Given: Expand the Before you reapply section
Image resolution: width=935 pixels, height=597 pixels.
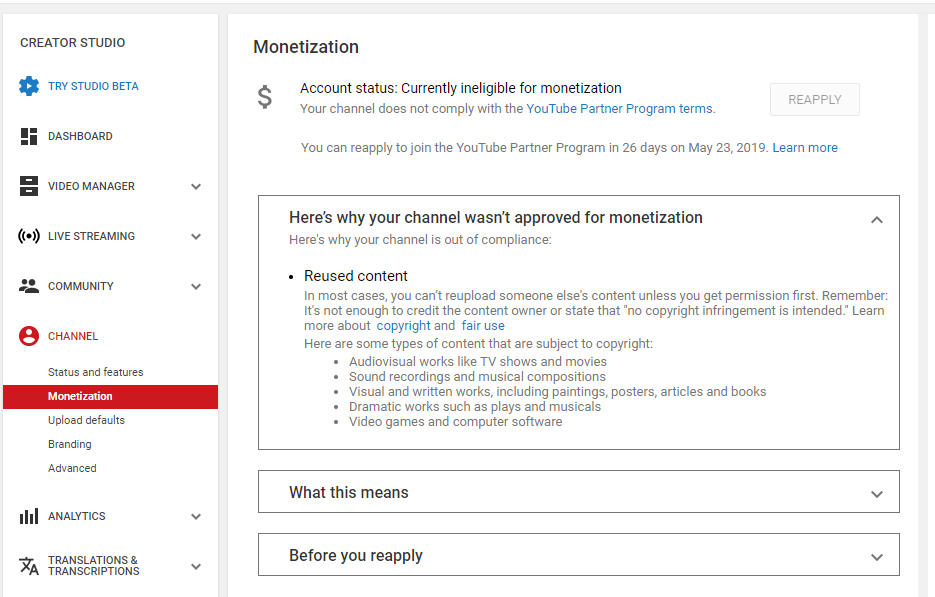Looking at the screenshot, I should click(x=877, y=558).
